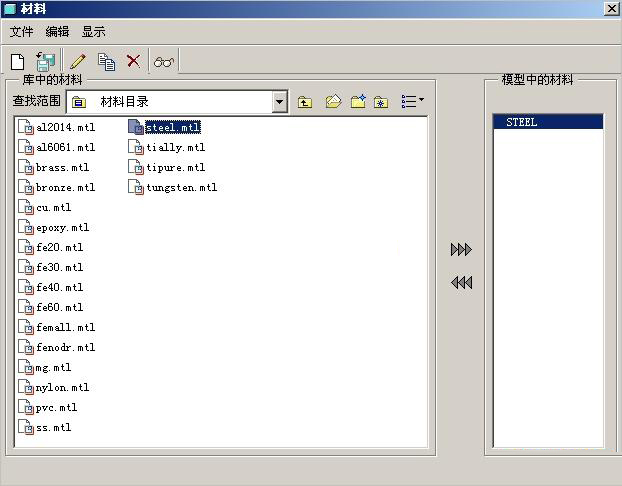Image resolution: width=622 pixels, height=486 pixels.
Task: Remove material from model with triple left arrows
Action: click(461, 282)
